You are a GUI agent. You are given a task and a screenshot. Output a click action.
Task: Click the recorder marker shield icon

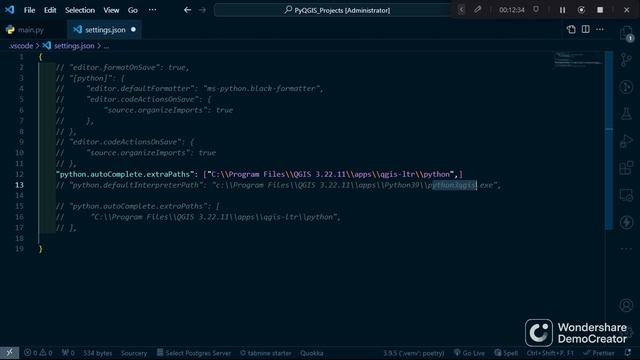[536, 10]
